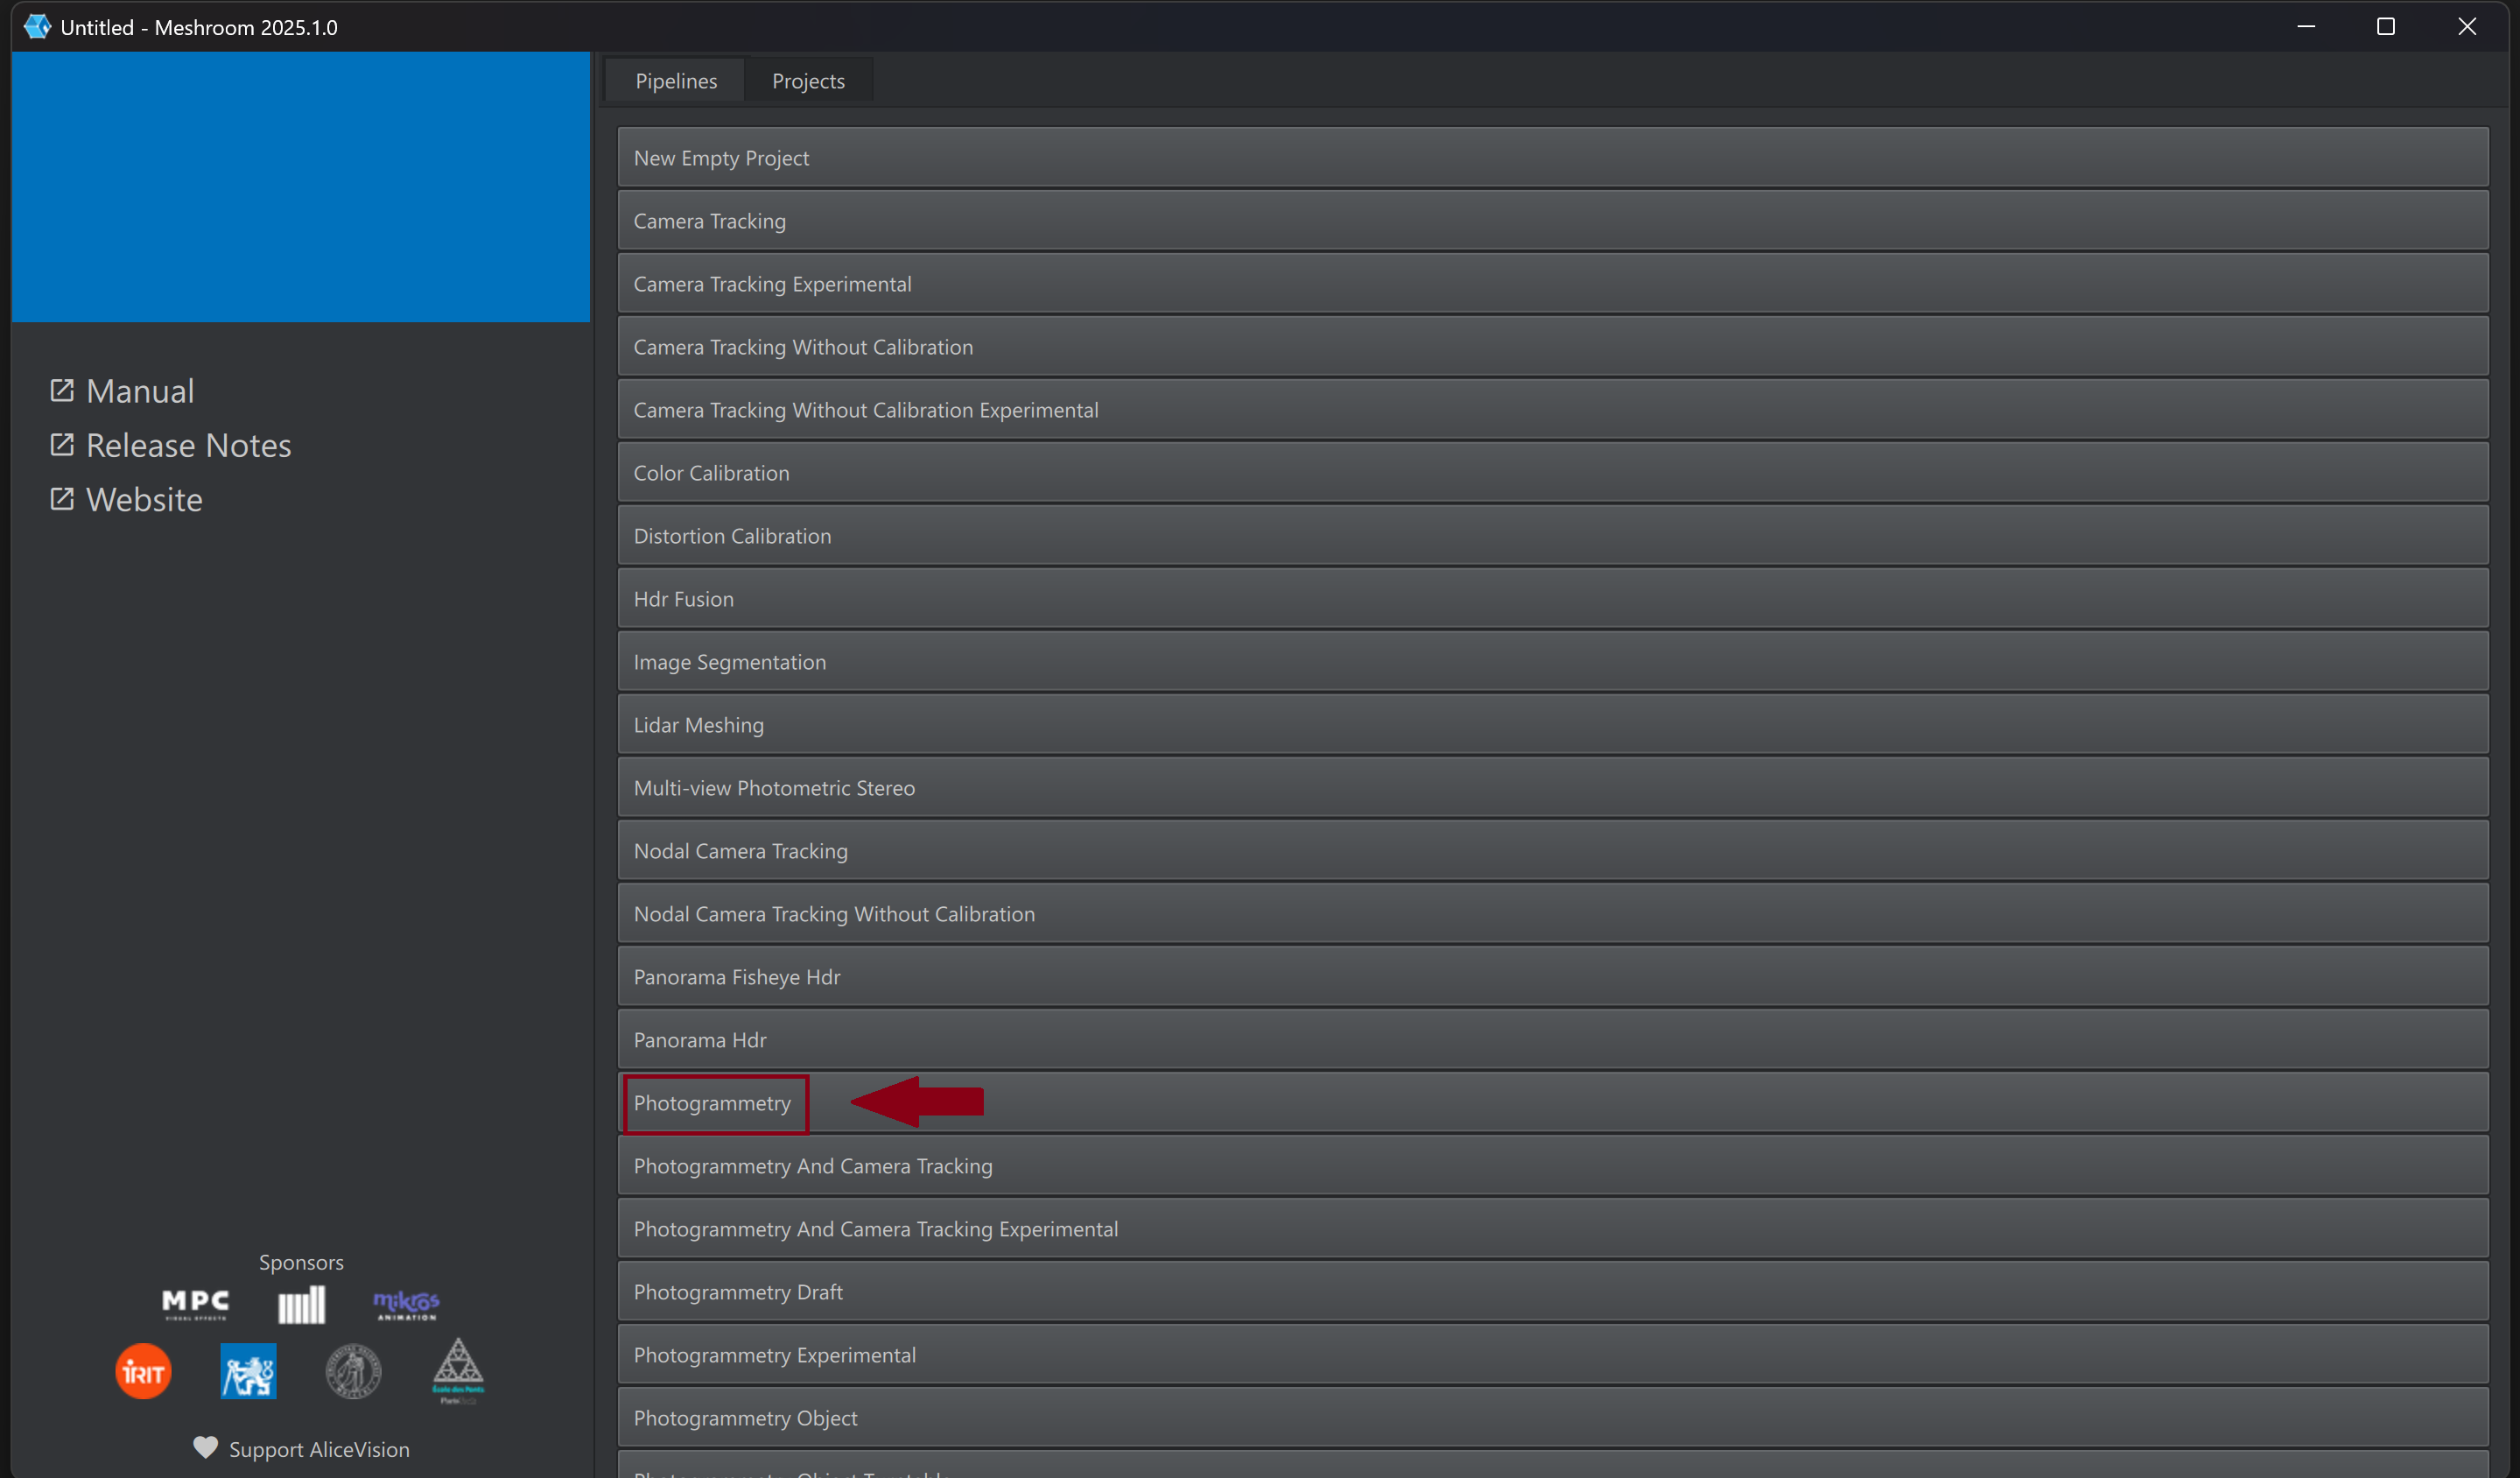Open the Color Calibration pipeline
2520x1478 pixels.
pos(1552,472)
